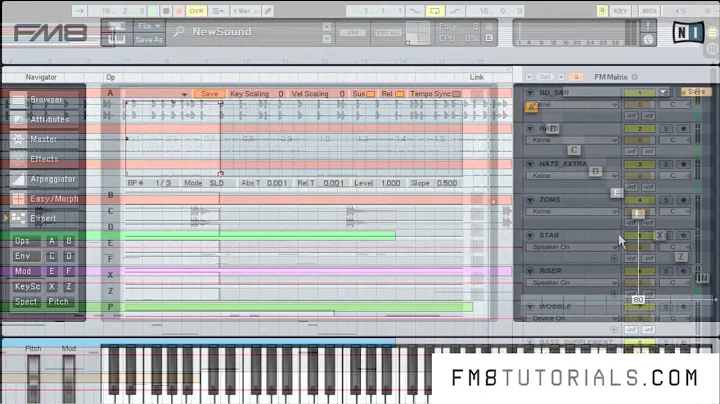Toggle the punch-out switch by the loop button

(455, 11)
